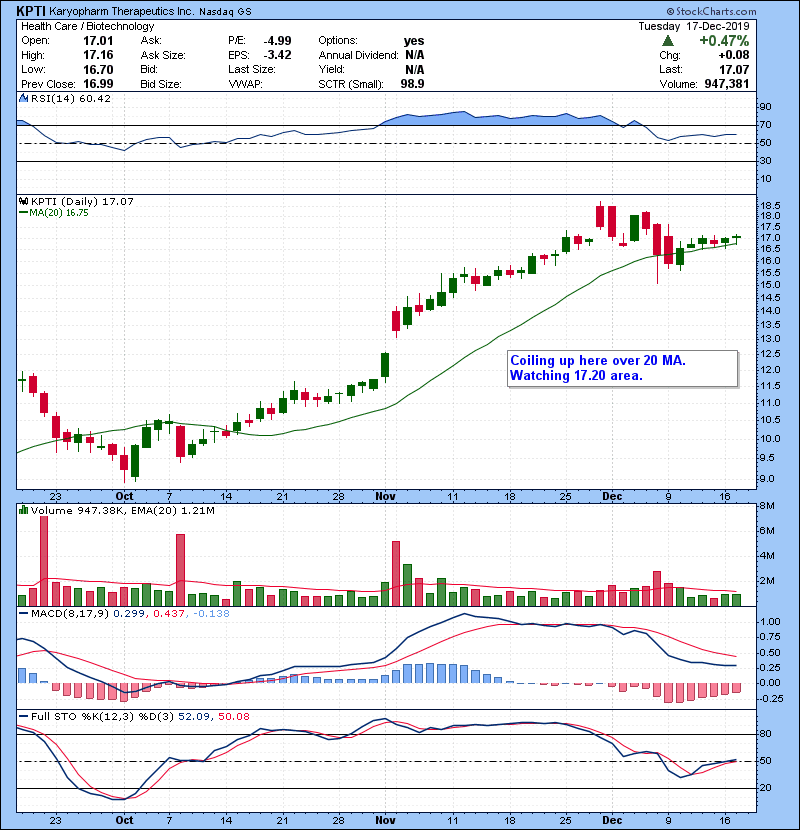Click the Bid Size label

click(x=161, y=84)
